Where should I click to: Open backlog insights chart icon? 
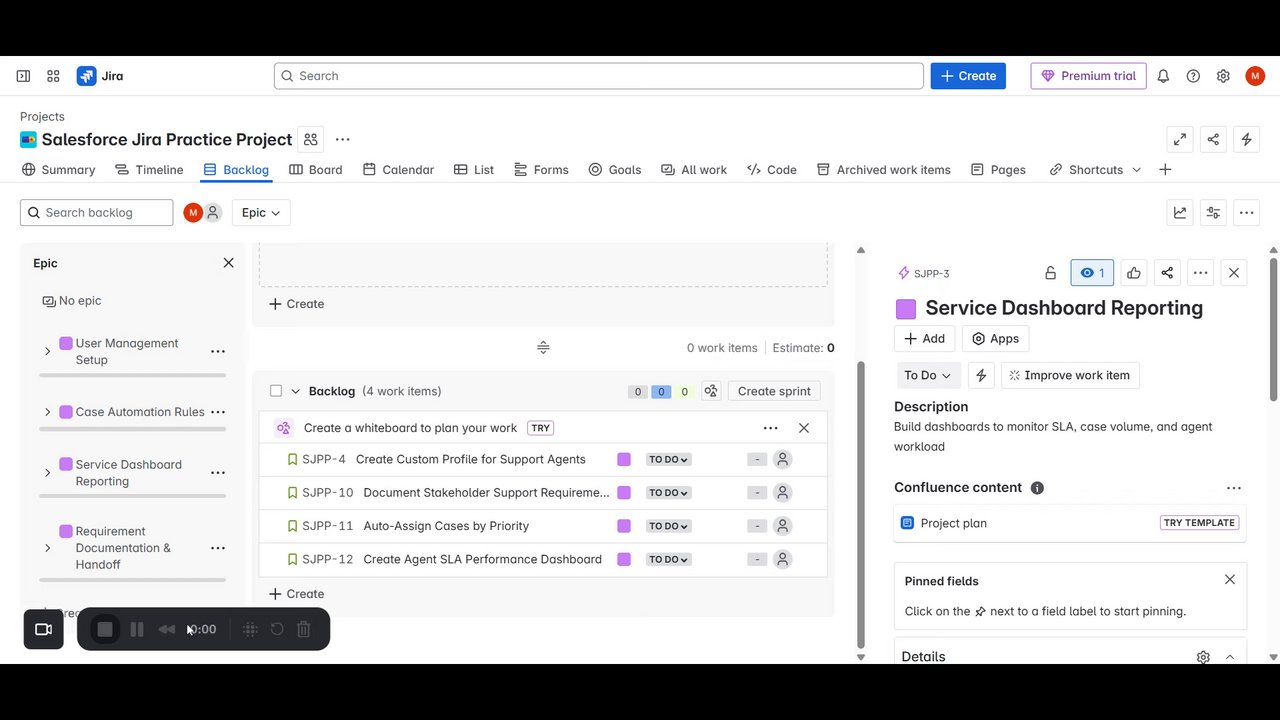(x=1180, y=212)
